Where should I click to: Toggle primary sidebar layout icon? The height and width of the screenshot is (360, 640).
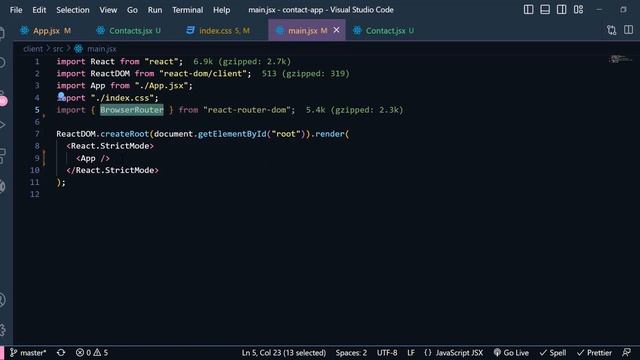click(528, 9)
